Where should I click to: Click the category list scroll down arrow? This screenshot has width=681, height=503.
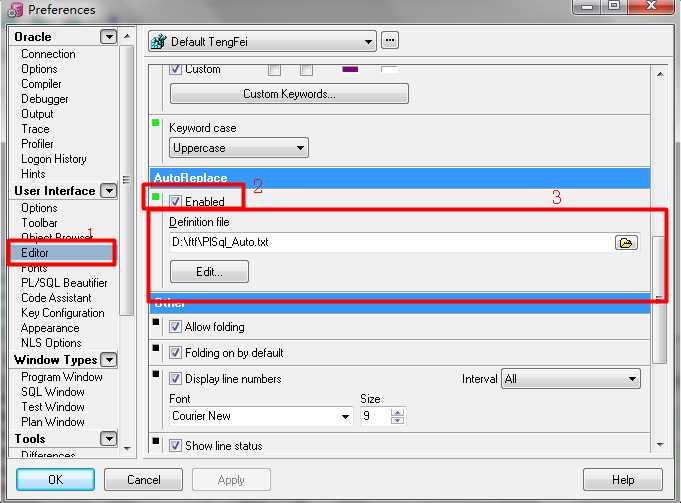127,448
